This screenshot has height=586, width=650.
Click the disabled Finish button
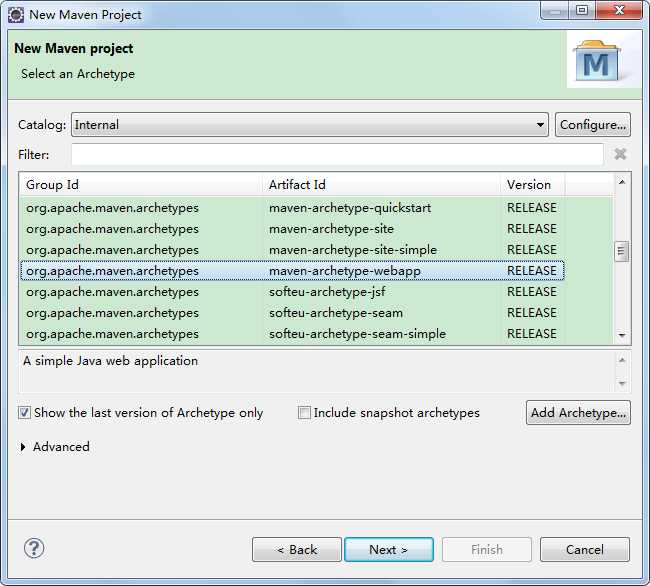click(487, 550)
